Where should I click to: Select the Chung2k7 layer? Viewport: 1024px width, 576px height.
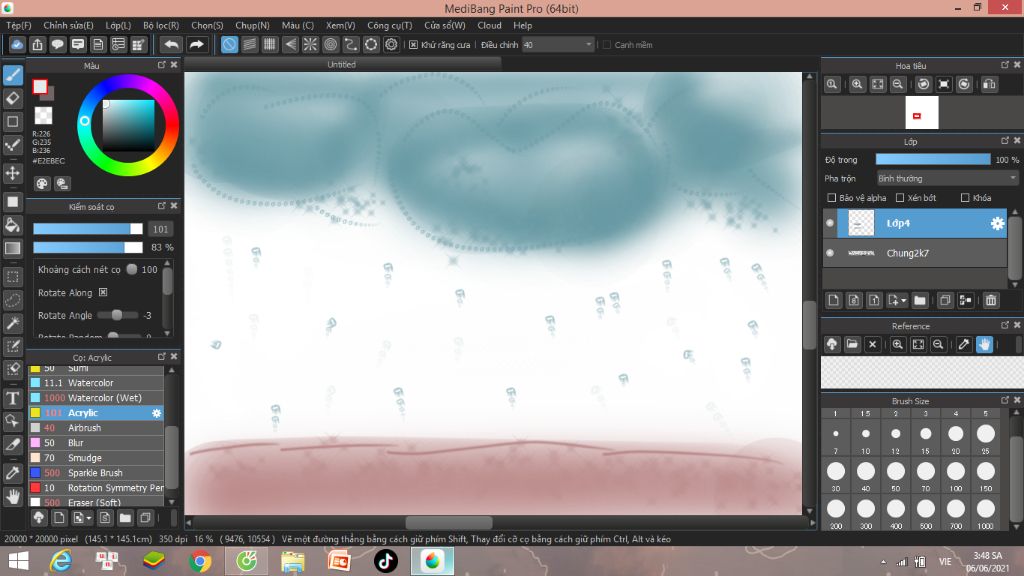coord(915,253)
